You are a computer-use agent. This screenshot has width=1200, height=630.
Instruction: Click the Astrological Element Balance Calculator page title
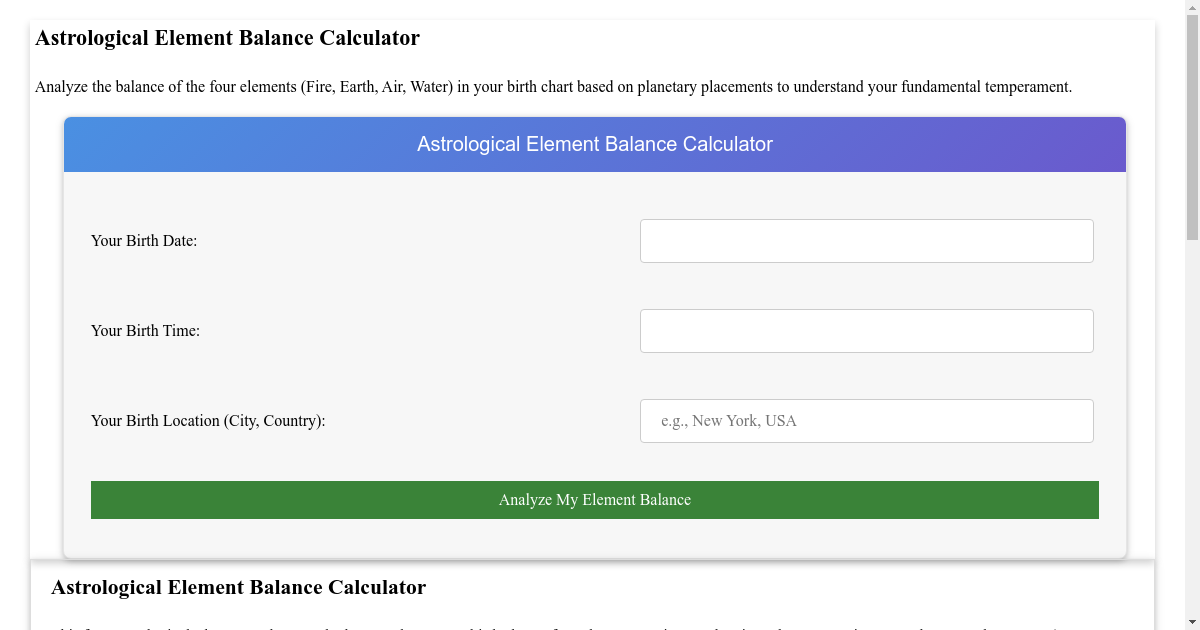coord(227,37)
